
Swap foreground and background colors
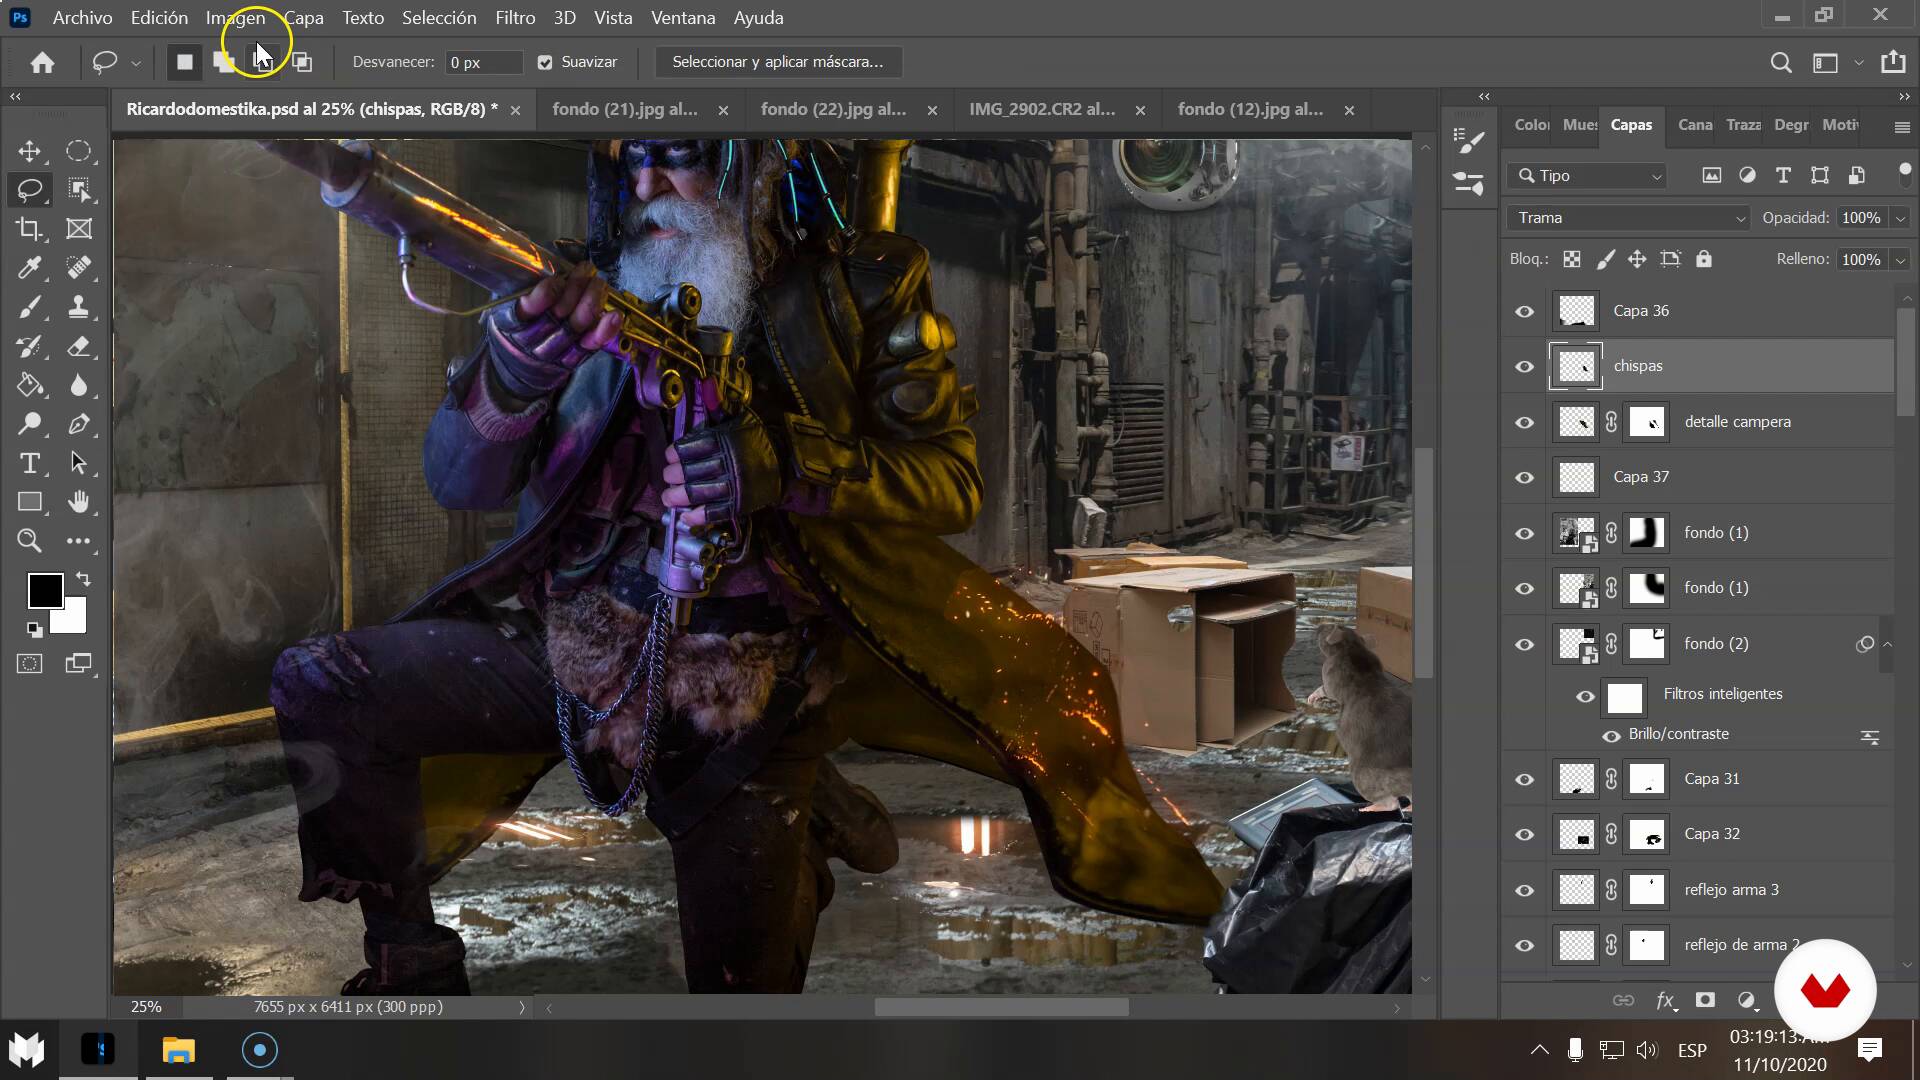coord(84,579)
